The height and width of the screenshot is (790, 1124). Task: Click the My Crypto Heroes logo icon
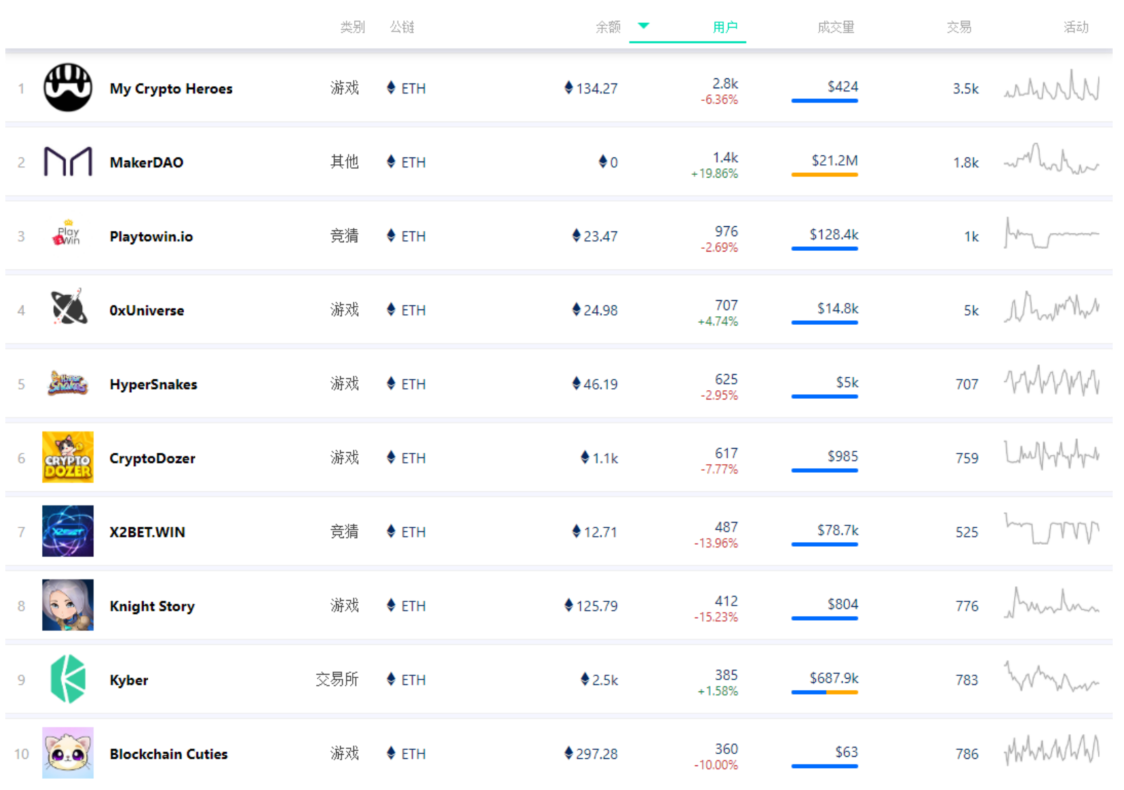click(x=67, y=87)
